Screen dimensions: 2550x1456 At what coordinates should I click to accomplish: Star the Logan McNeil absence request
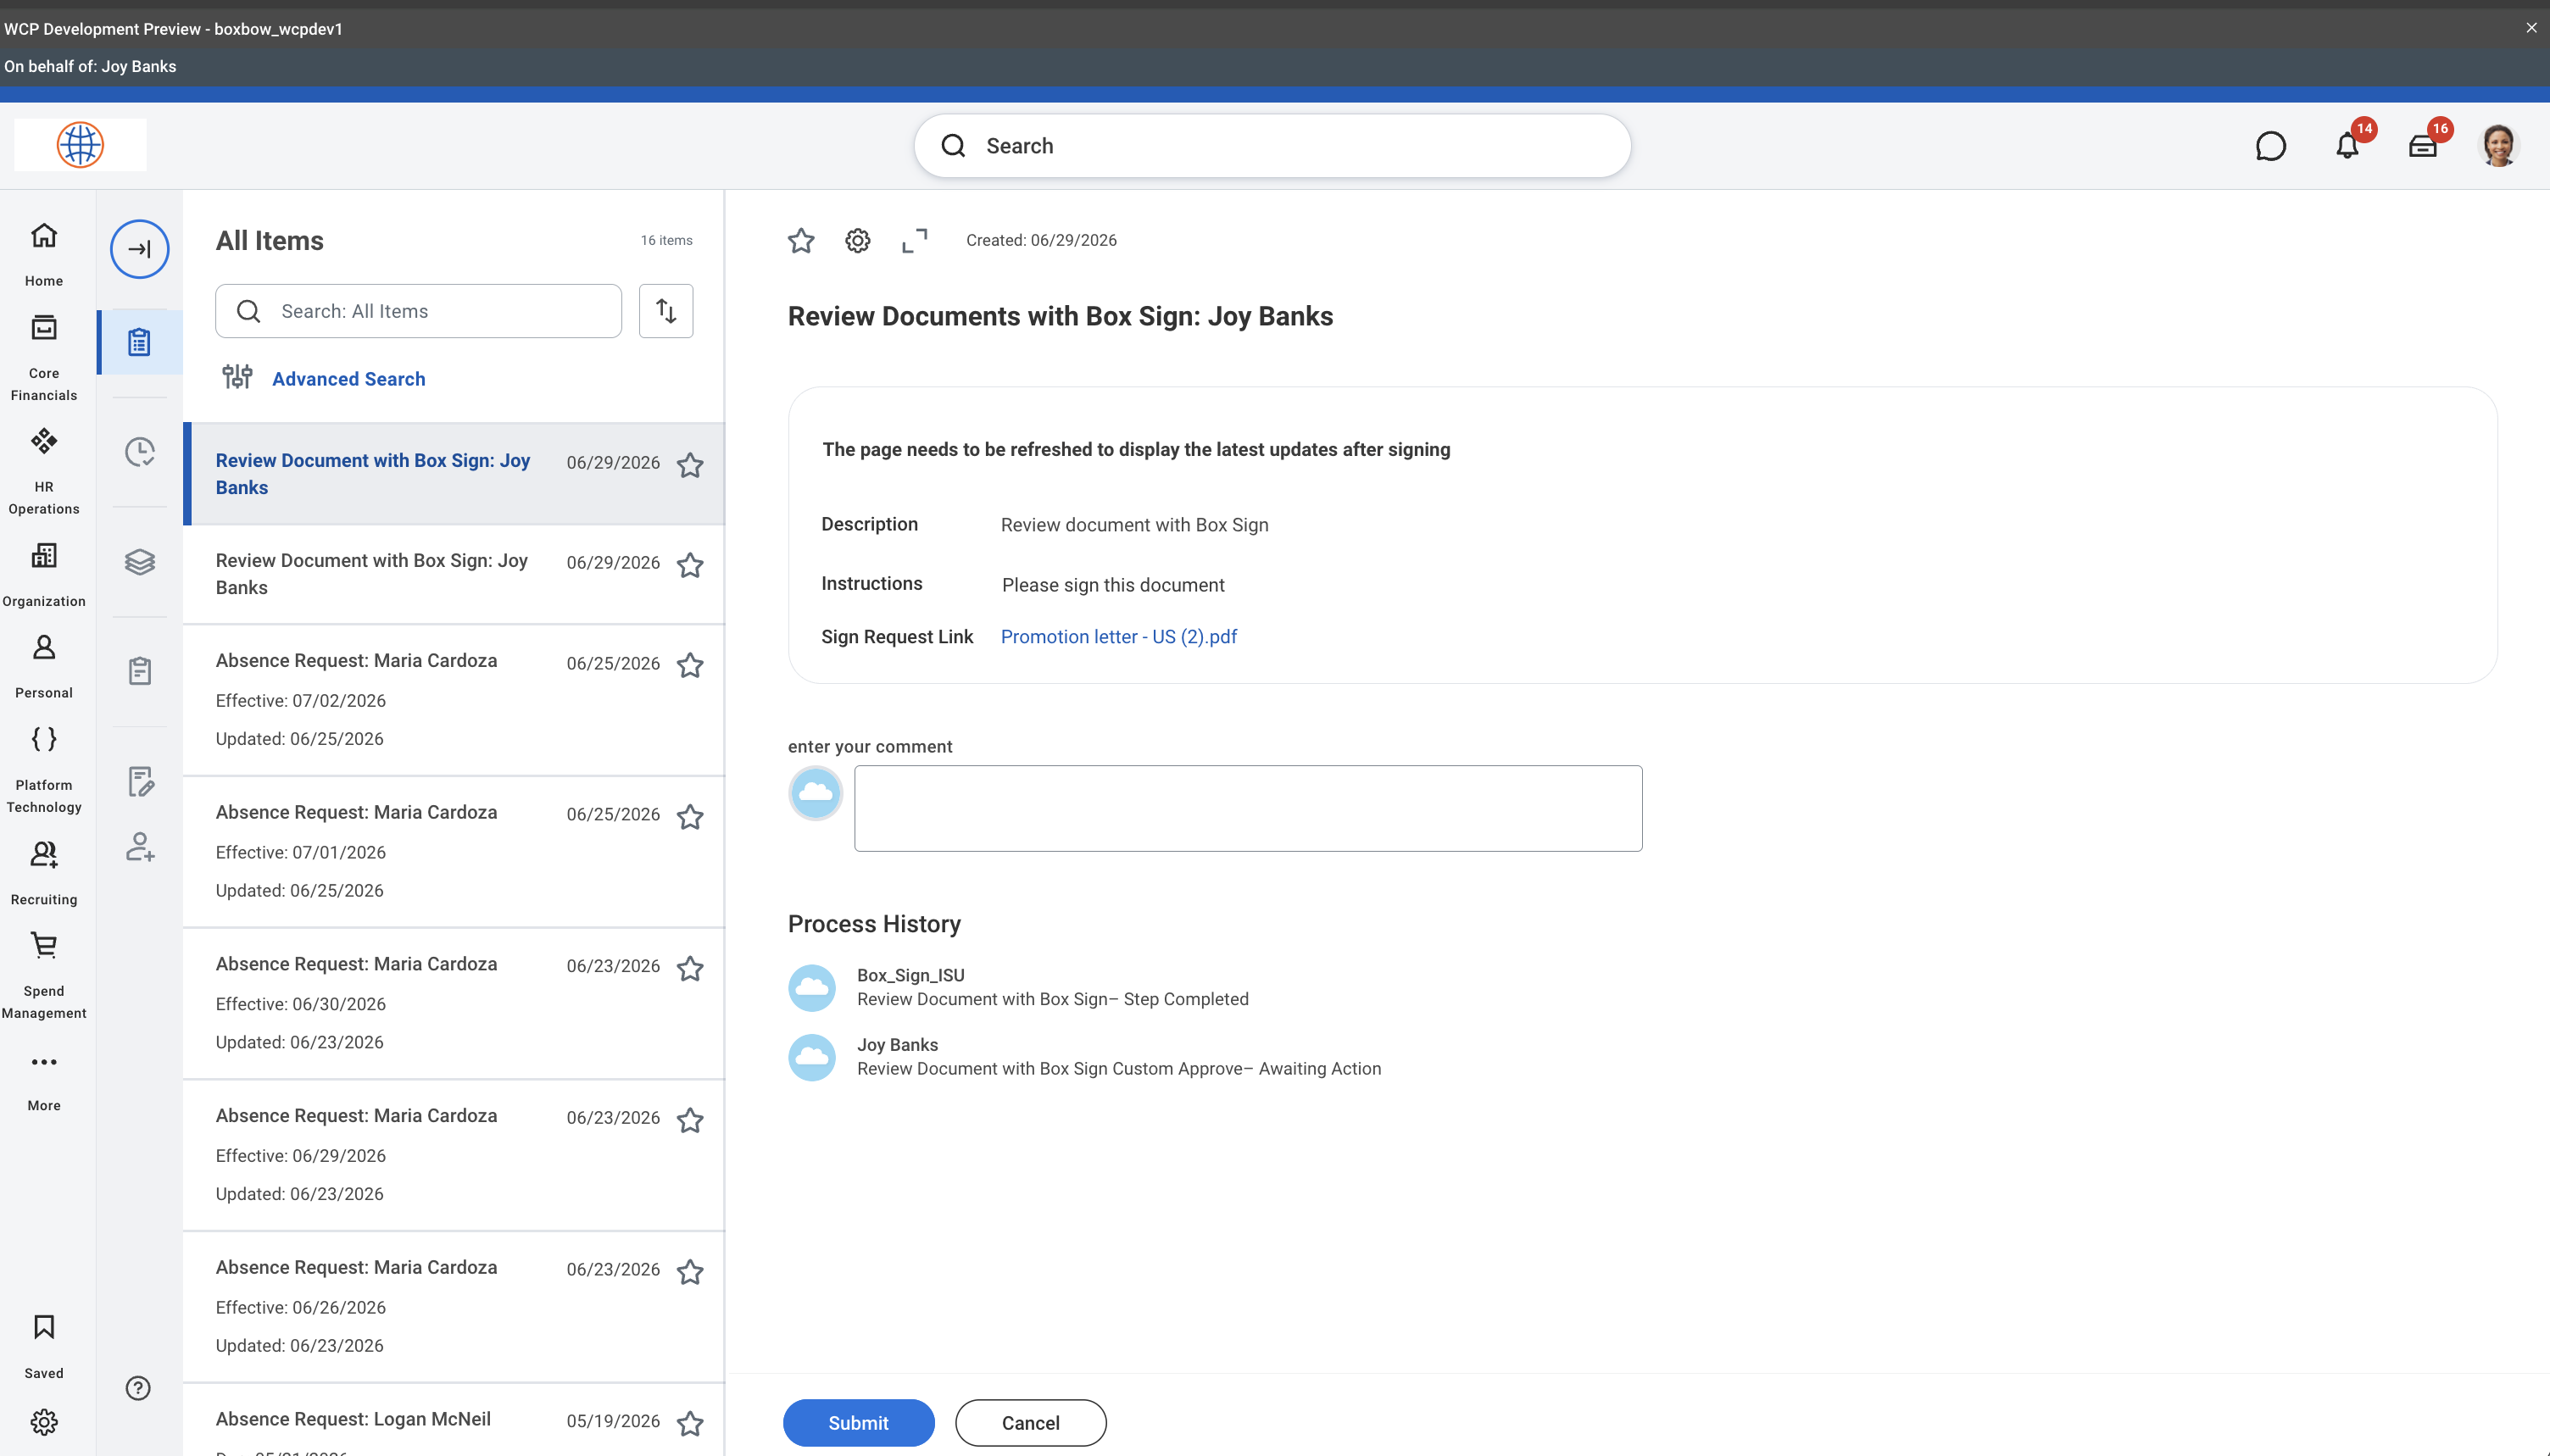click(x=690, y=1423)
